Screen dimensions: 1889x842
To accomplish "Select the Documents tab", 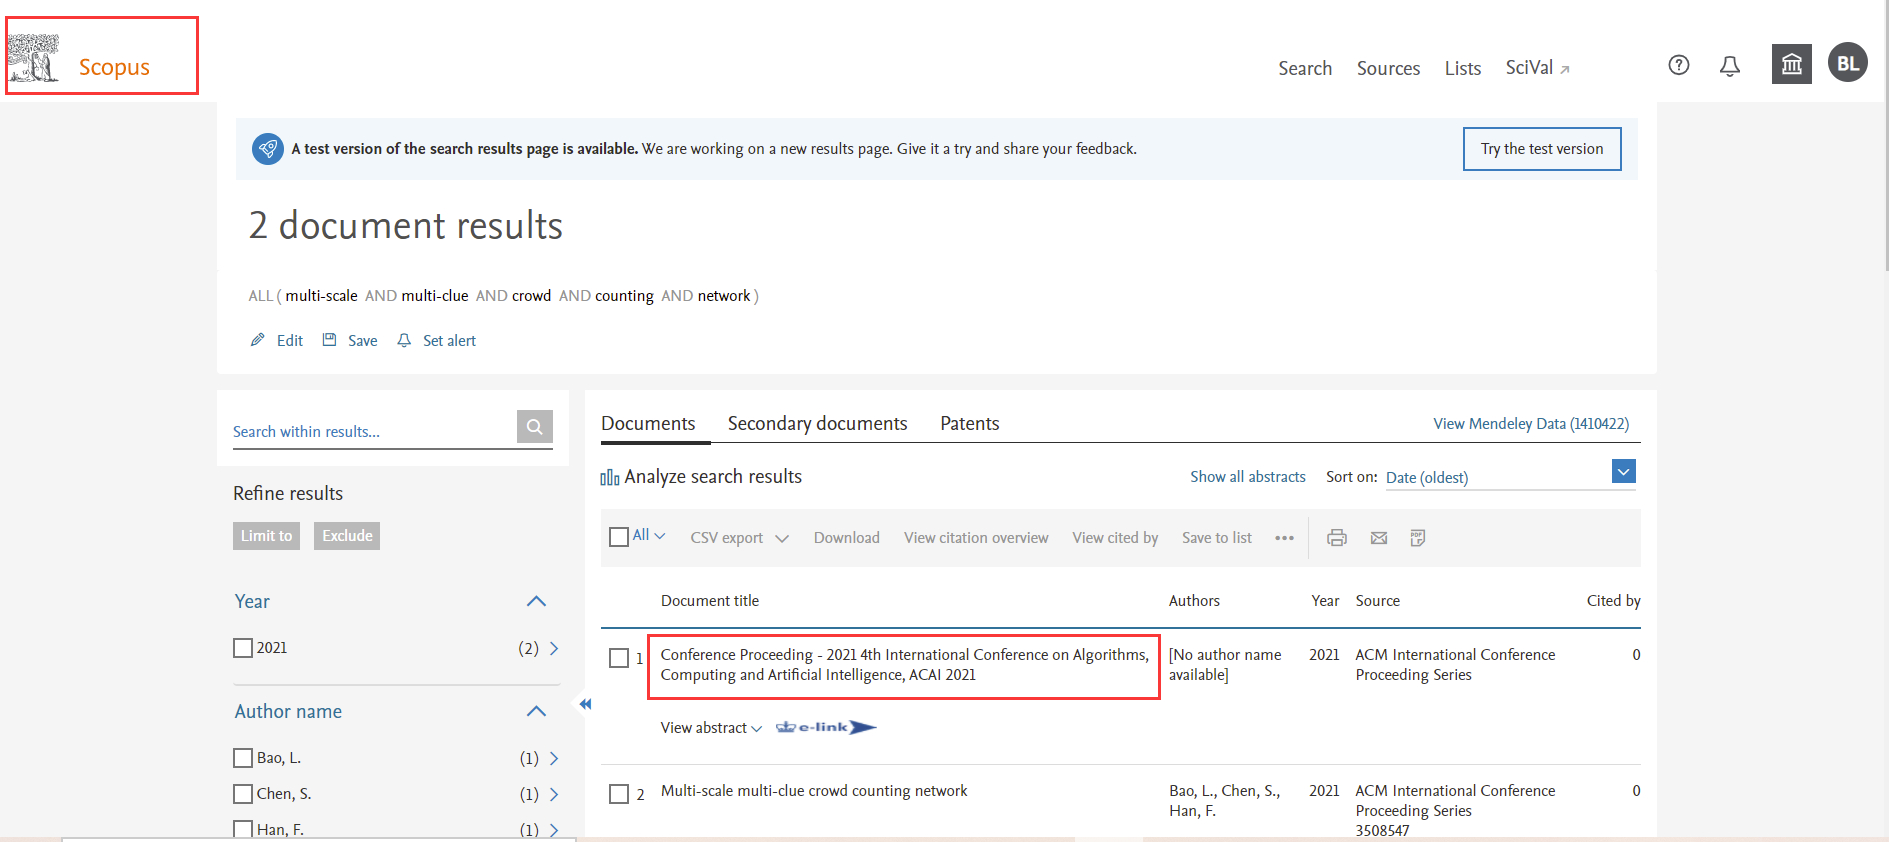I will click(648, 423).
